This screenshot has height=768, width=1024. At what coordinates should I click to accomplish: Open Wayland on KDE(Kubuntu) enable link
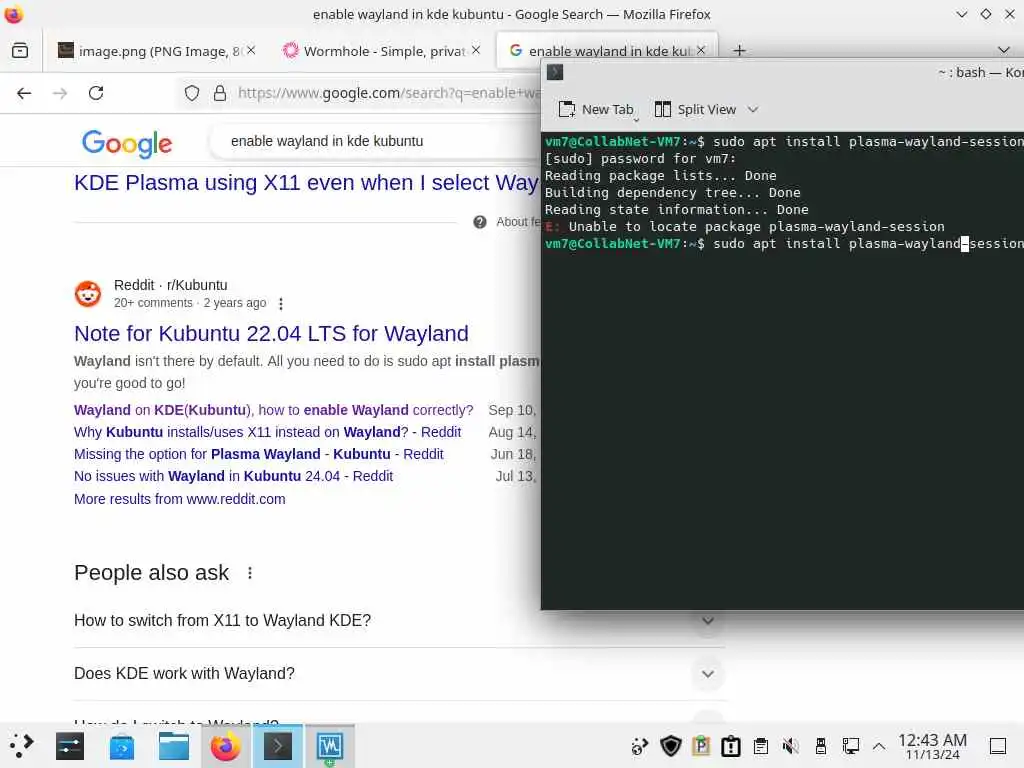point(273,410)
